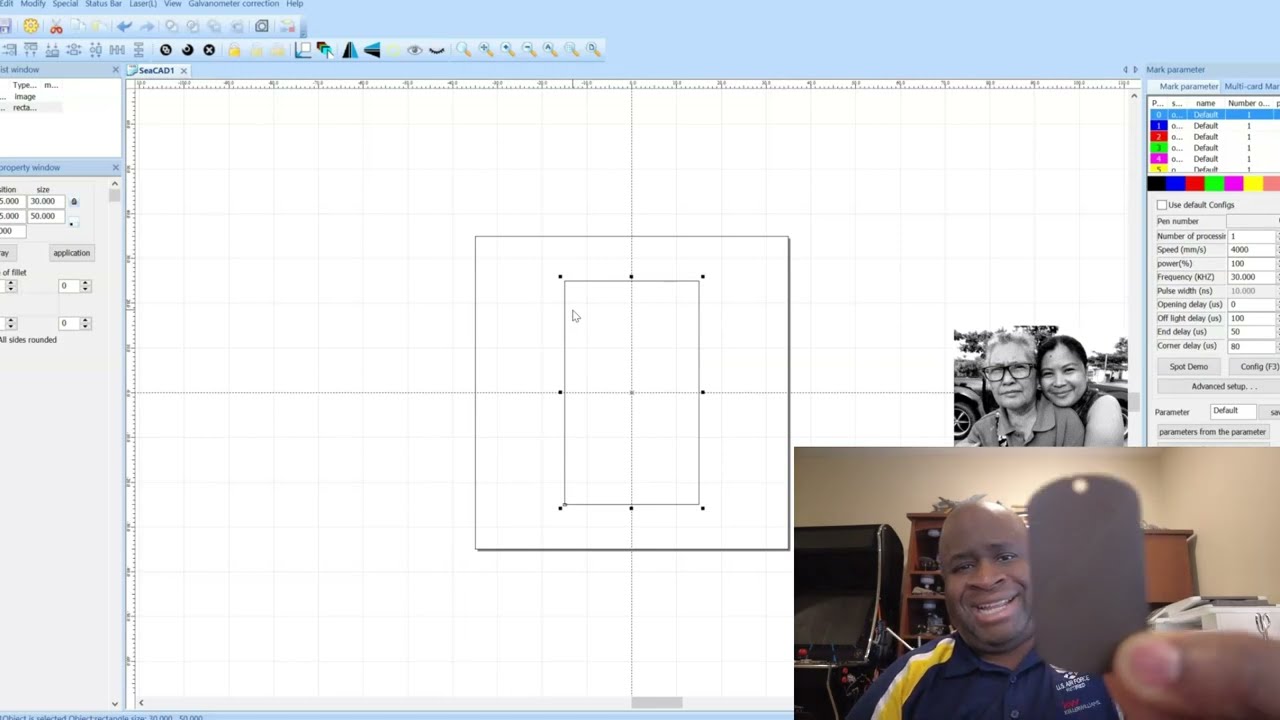Click the align left edges icon
The width and height of the screenshot is (1280, 720).
click(9, 50)
